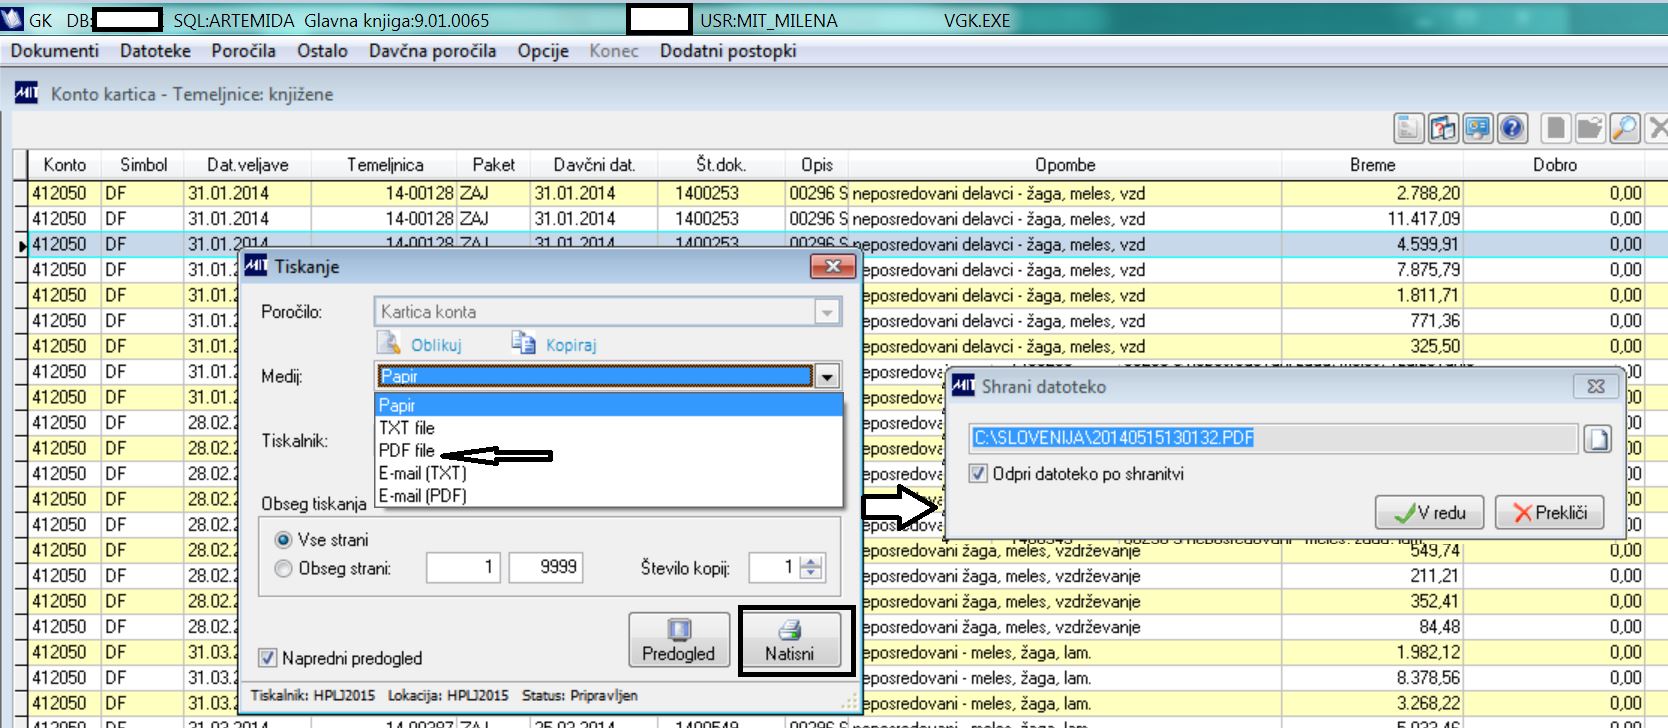Open the Dodatni postopki menu
Viewport: 1668px width, 728px height.
728,51
